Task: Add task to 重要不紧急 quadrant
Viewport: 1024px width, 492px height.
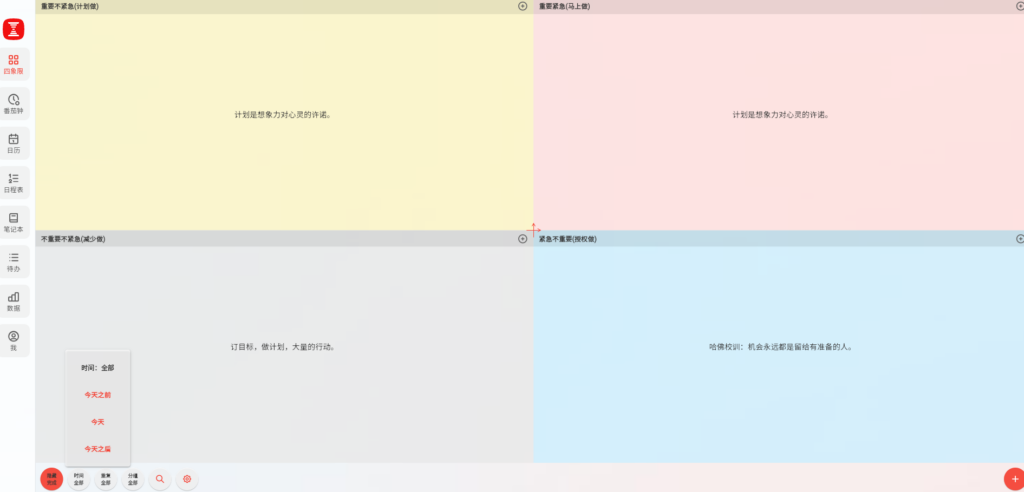Action: click(x=522, y=6)
